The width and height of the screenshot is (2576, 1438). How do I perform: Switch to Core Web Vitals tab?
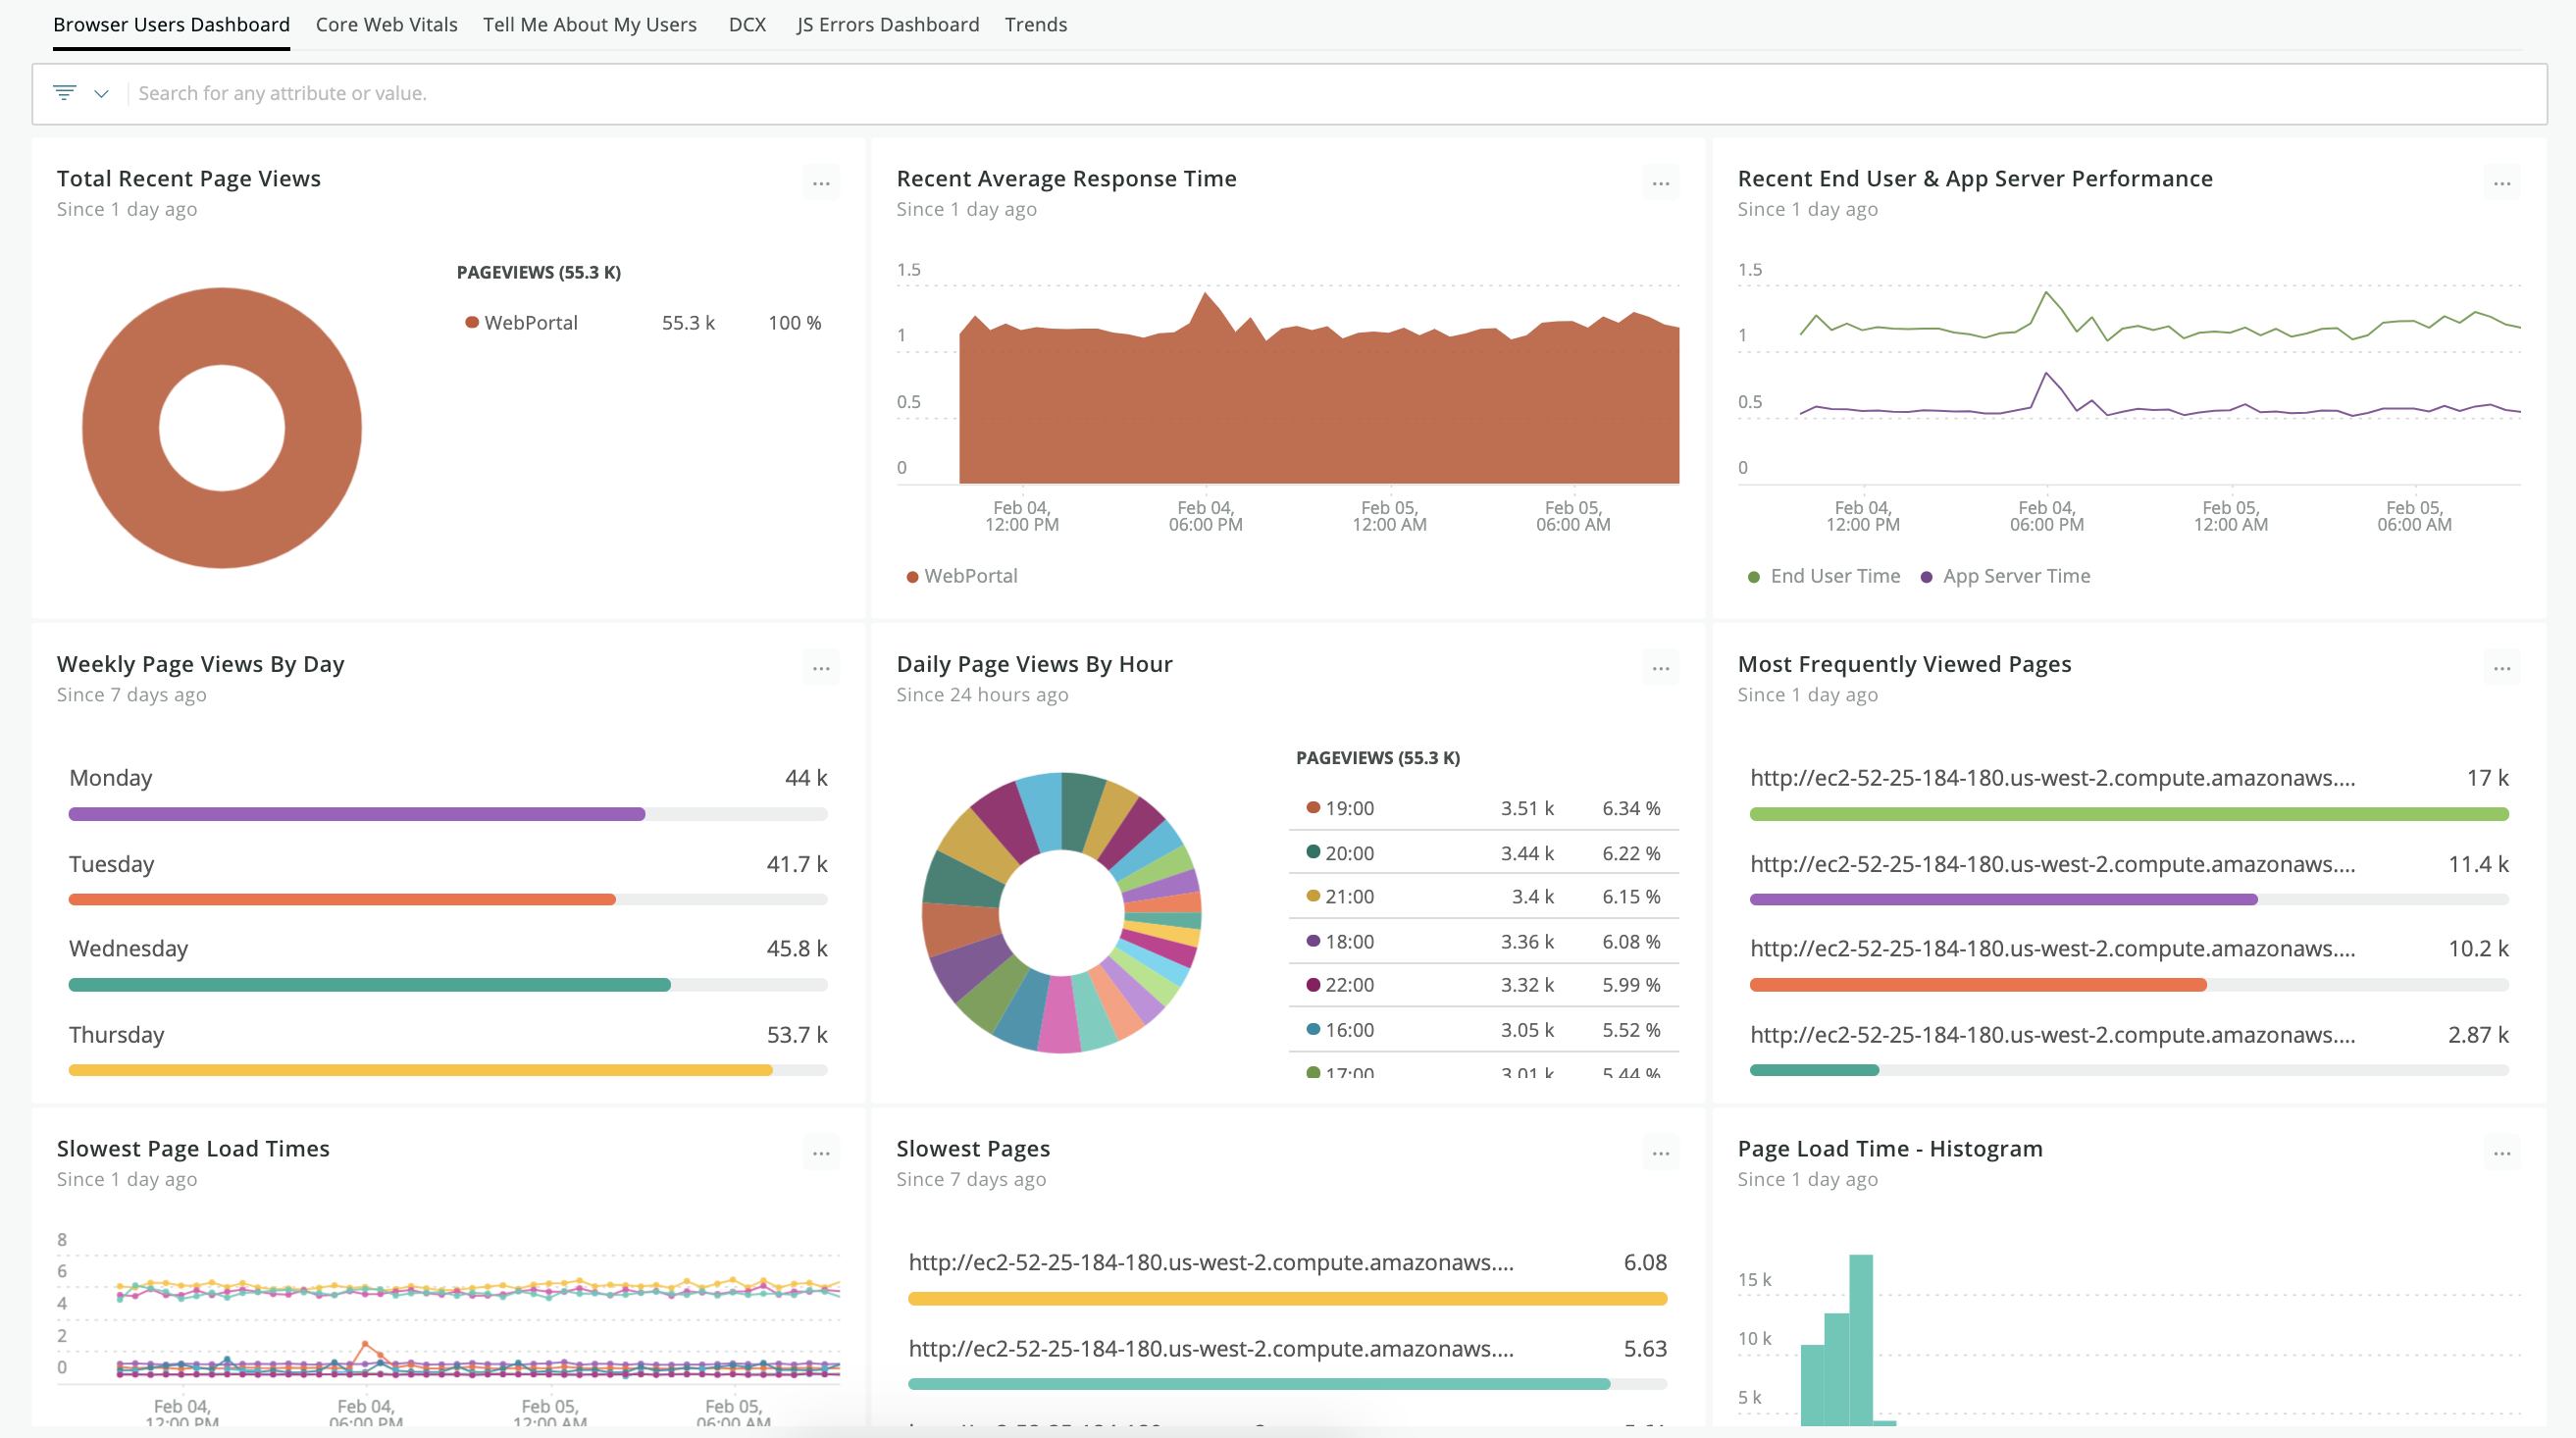click(x=386, y=24)
